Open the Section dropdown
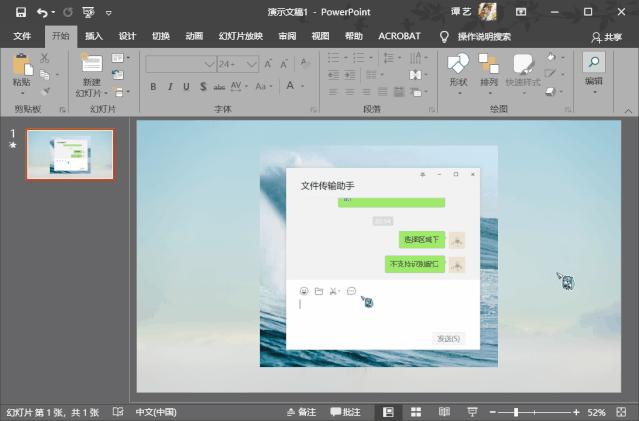 coord(121,92)
